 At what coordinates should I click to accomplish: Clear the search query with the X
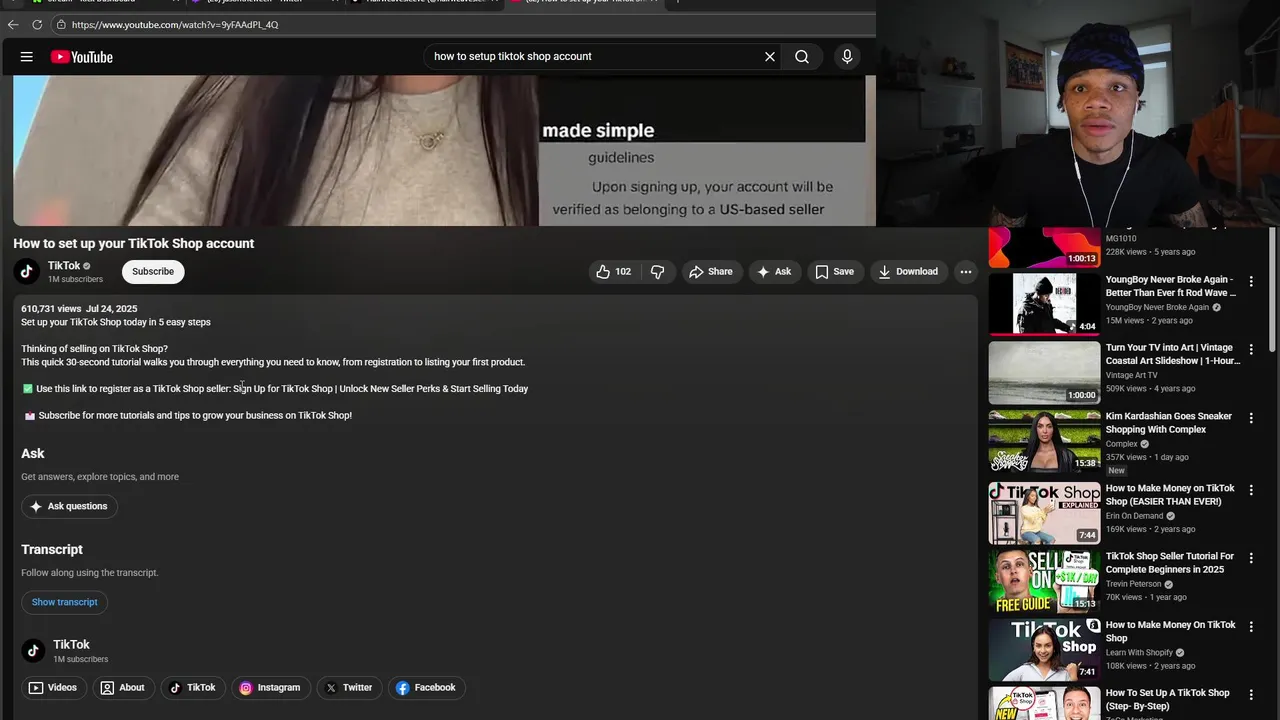pyautogui.click(x=770, y=57)
